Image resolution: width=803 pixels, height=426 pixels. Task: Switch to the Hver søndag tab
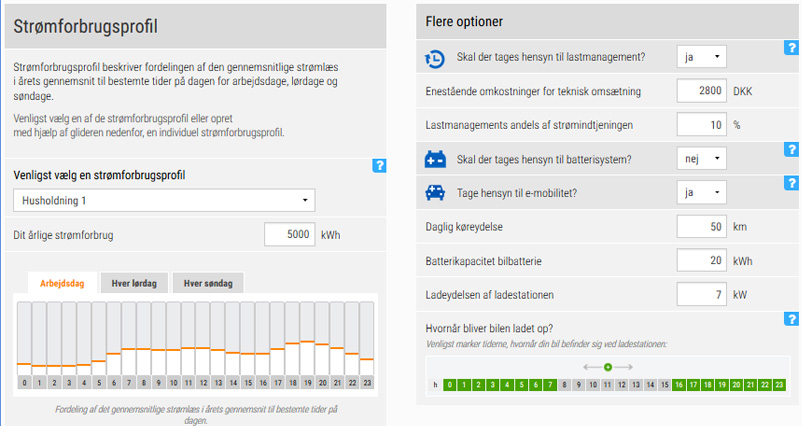208,283
